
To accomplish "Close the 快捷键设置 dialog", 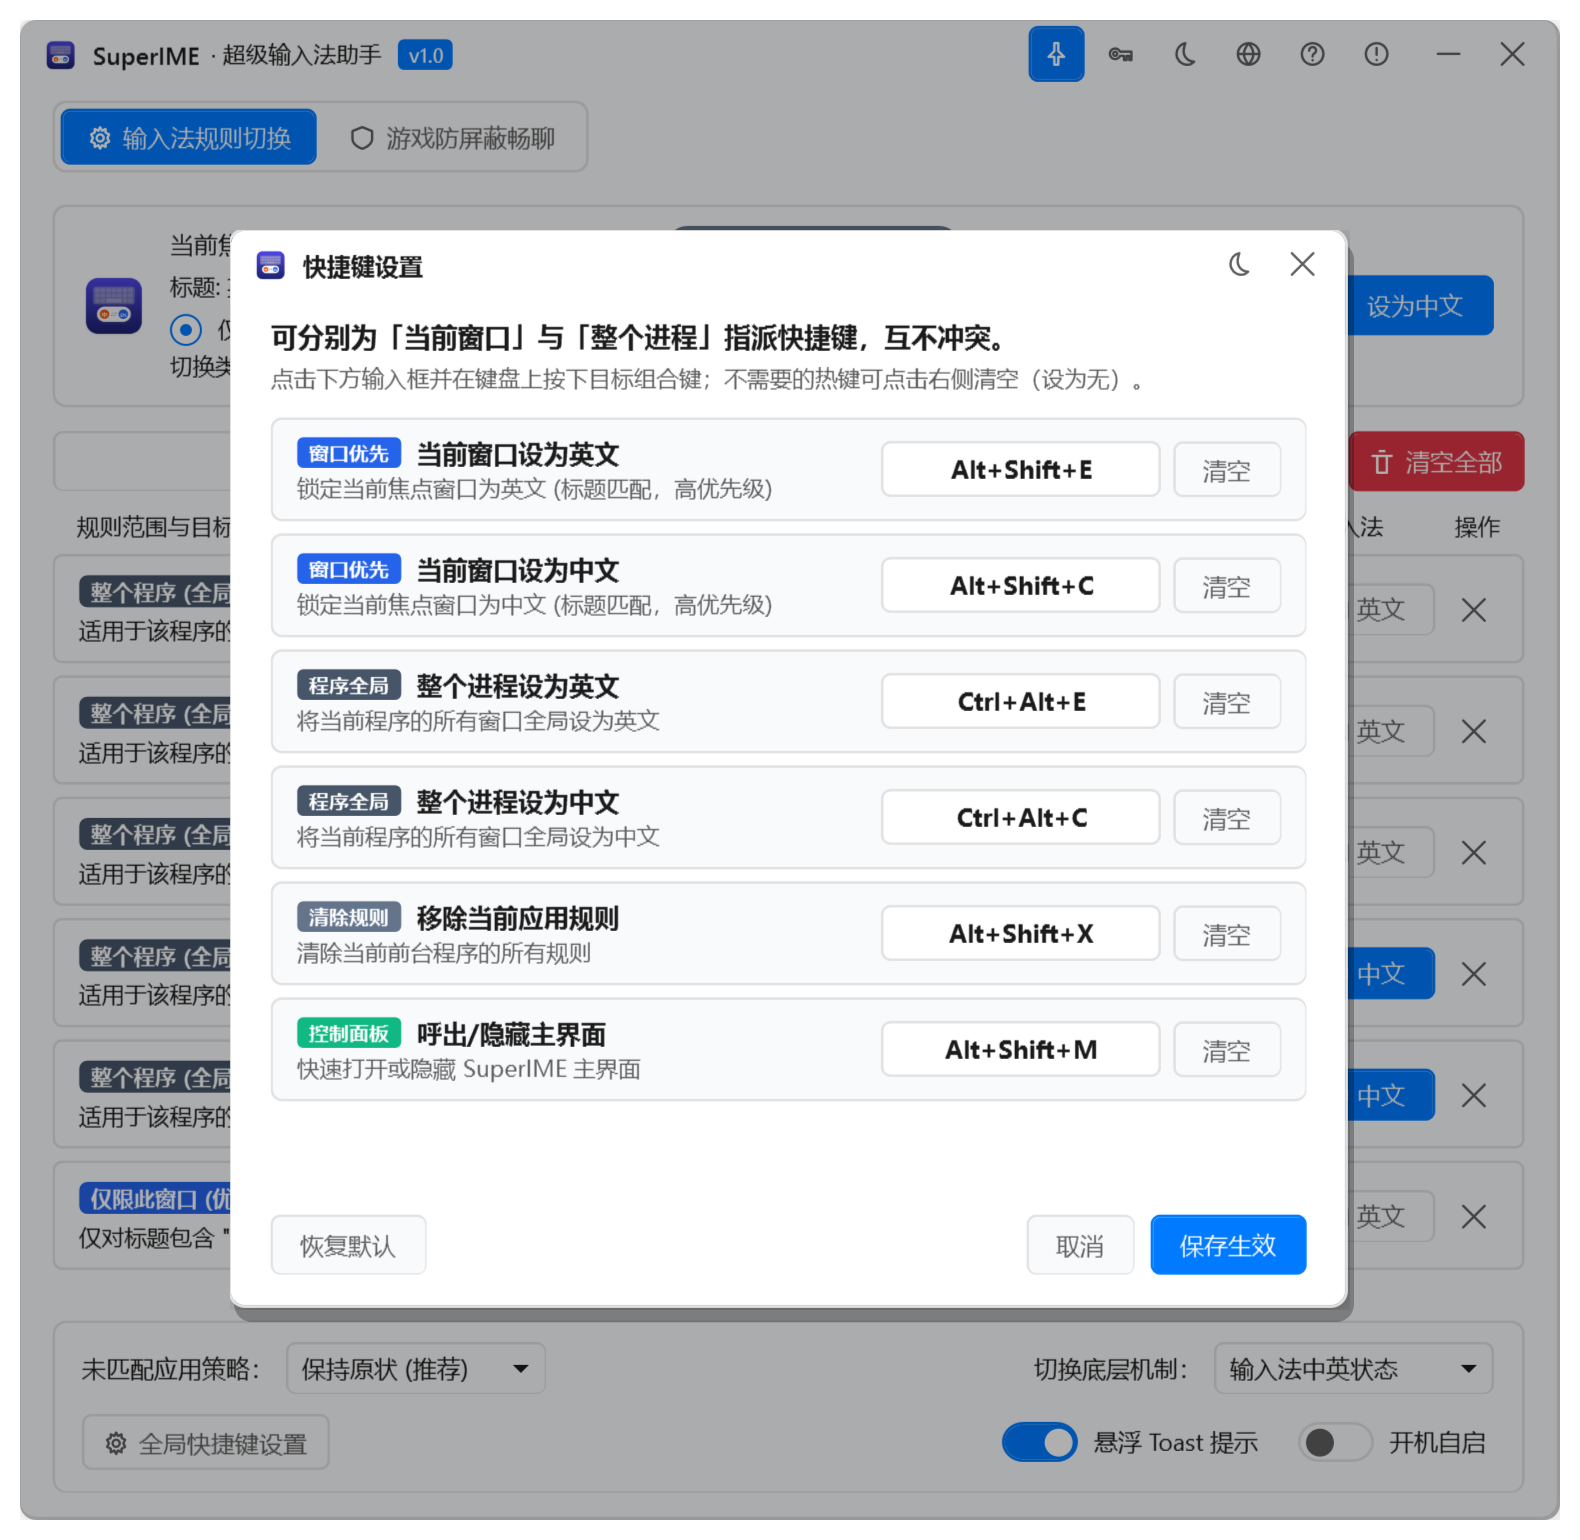I will click(1302, 264).
